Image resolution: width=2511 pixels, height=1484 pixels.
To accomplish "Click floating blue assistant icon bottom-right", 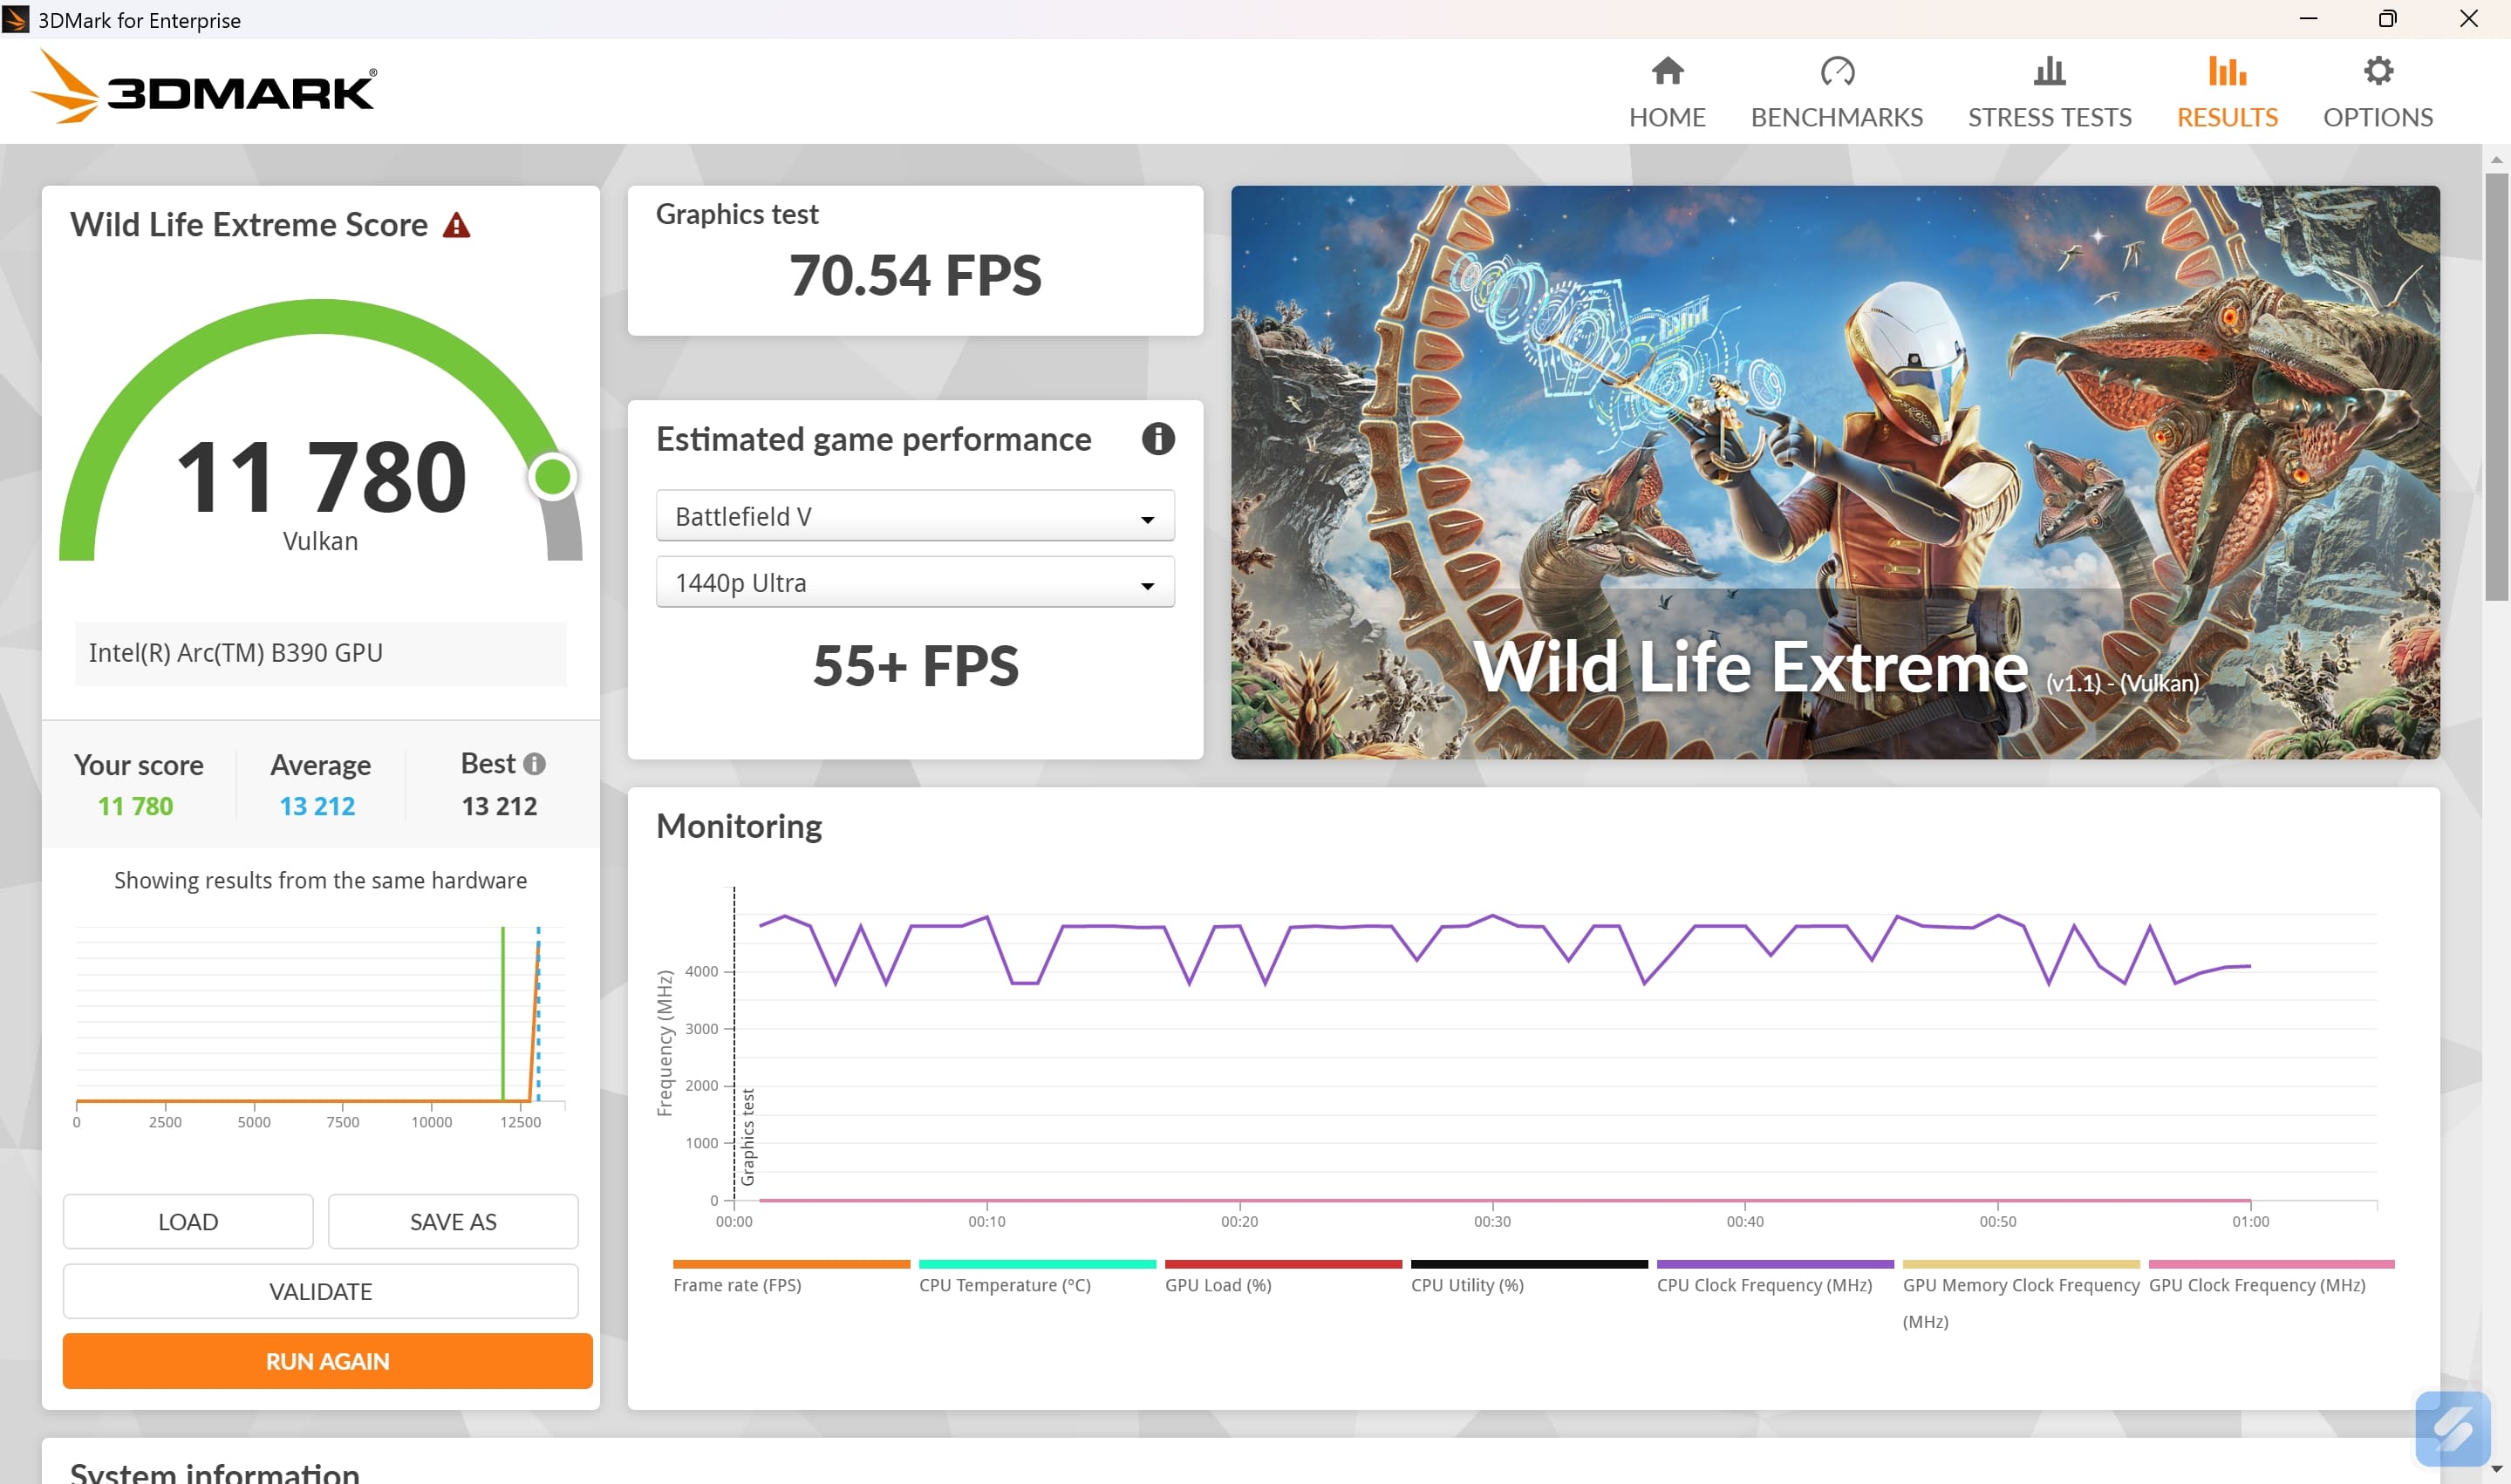I will click(2451, 1428).
